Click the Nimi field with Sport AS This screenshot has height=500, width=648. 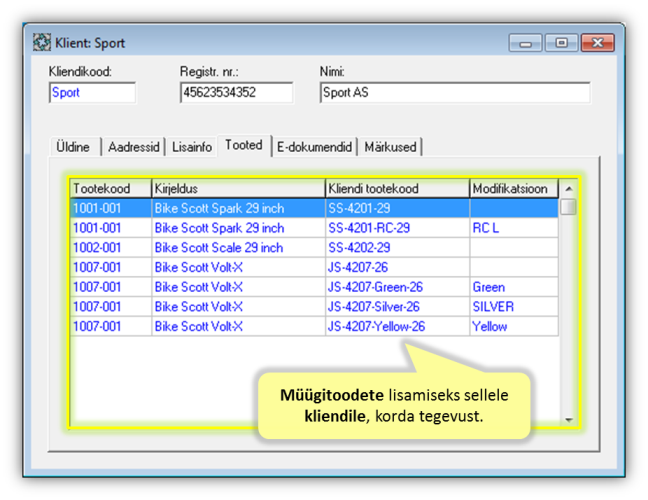click(455, 93)
